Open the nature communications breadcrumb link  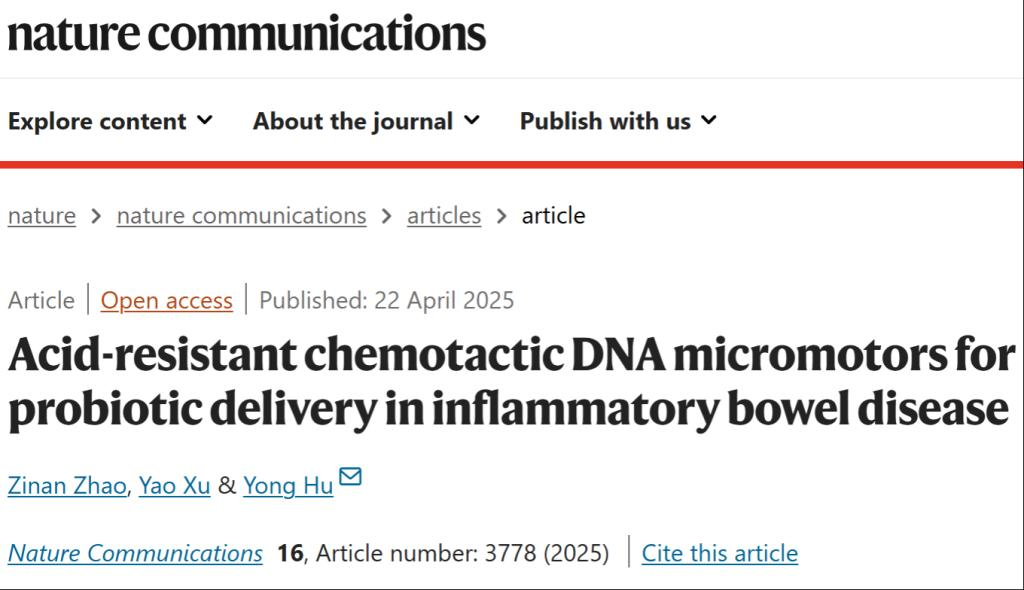click(241, 216)
